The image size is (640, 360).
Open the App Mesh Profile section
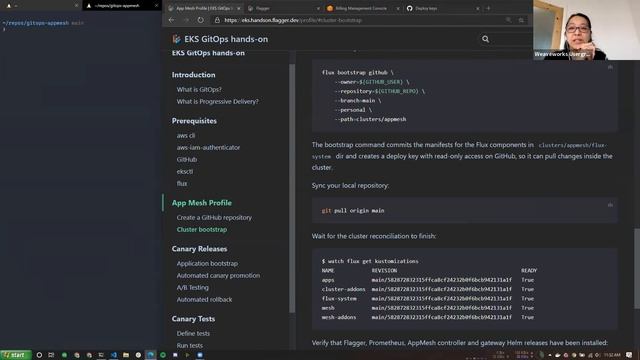tap(202, 203)
